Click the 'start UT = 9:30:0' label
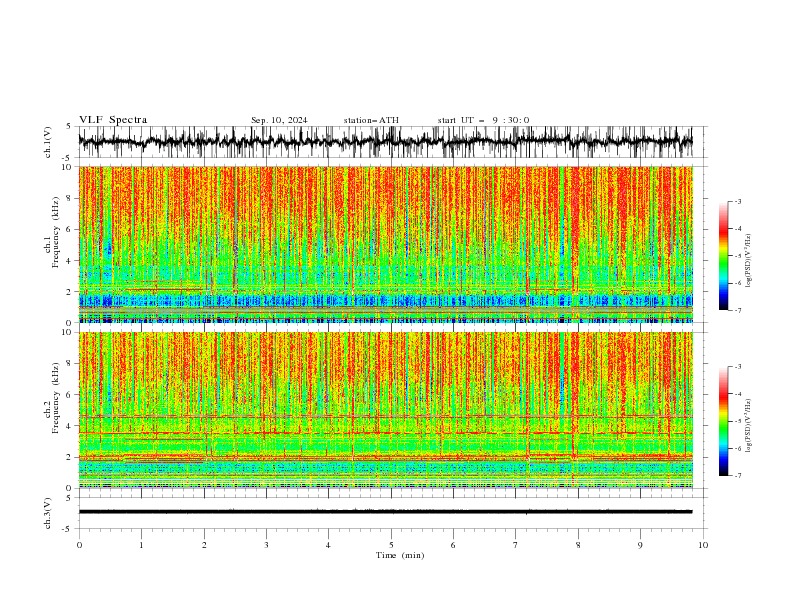The height and width of the screenshot is (612, 792). coord(483,120)
